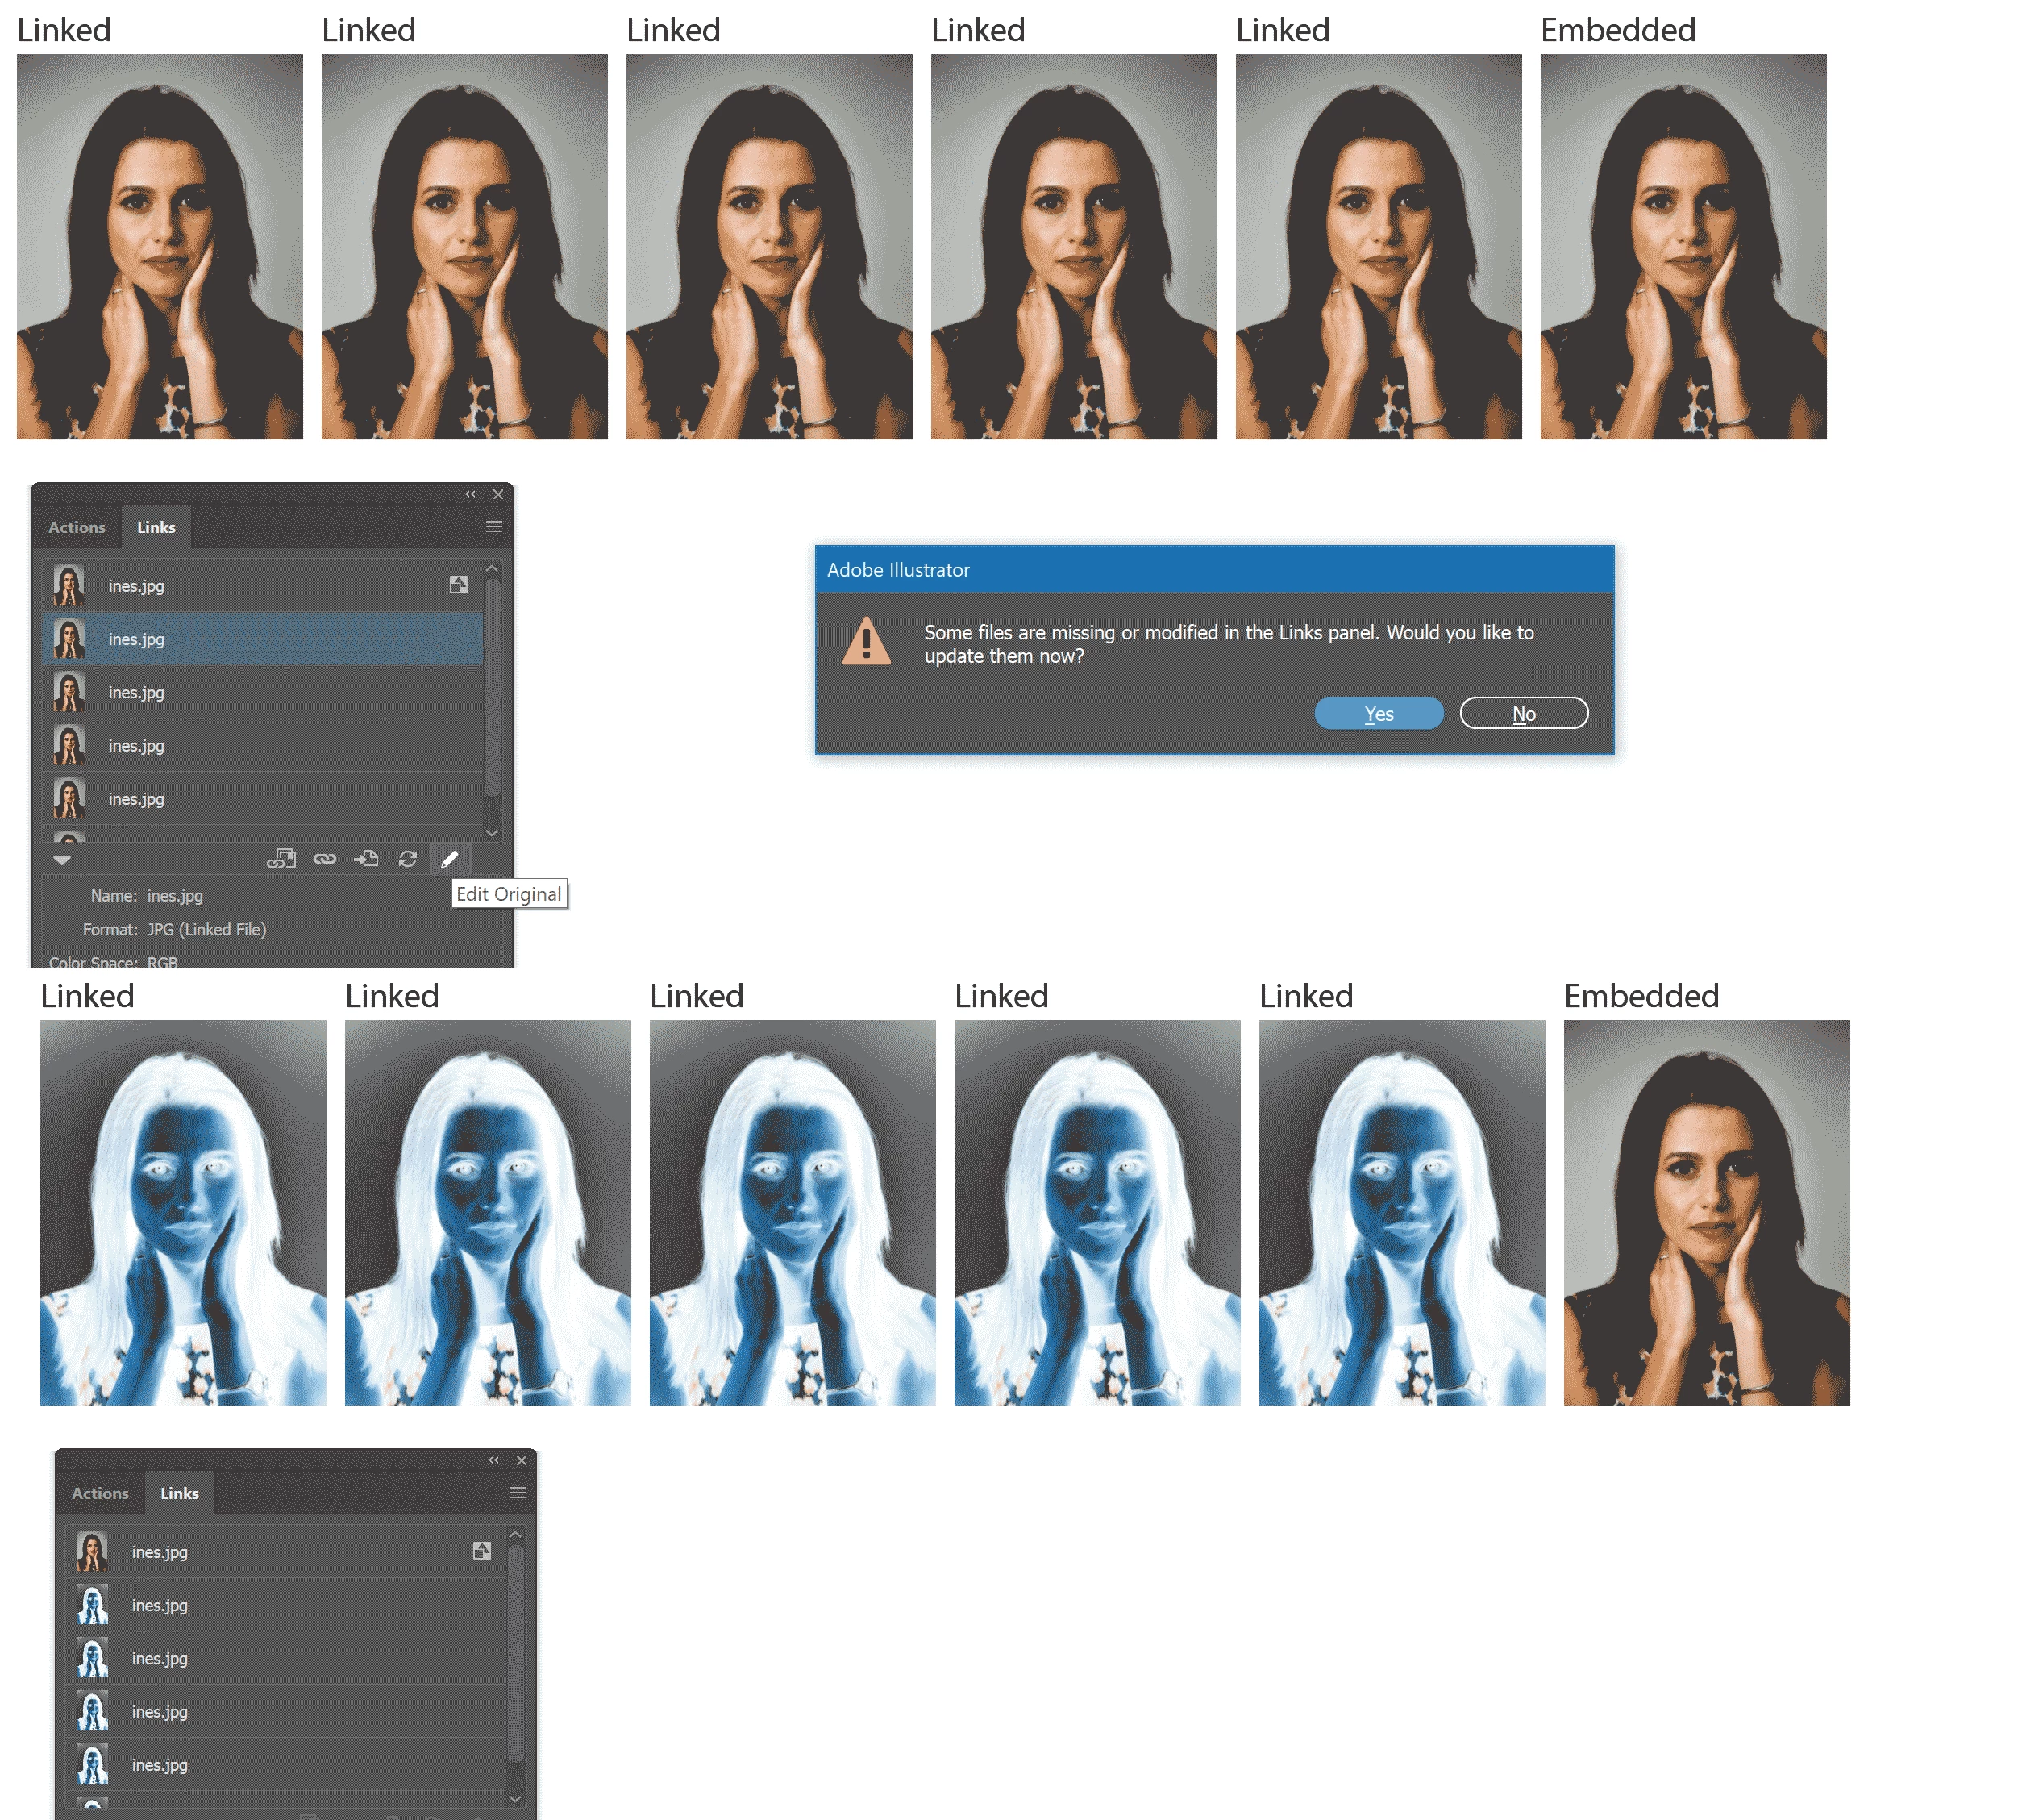Collapse link info disclosure triangle

point(62,860)
